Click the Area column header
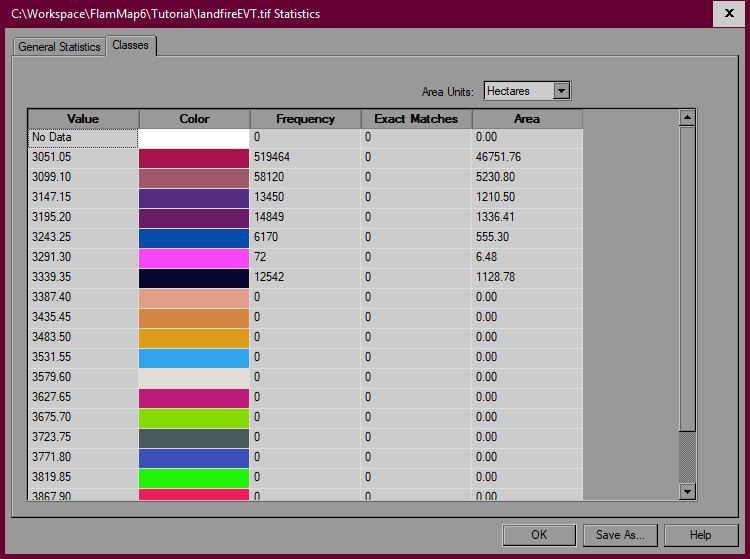 pos(527,119)
